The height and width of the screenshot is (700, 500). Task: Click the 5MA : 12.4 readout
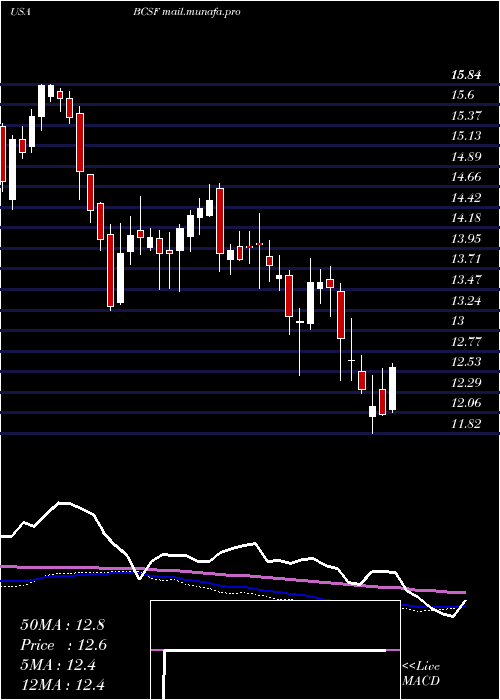pyautogui.click(x=57, y=665)
